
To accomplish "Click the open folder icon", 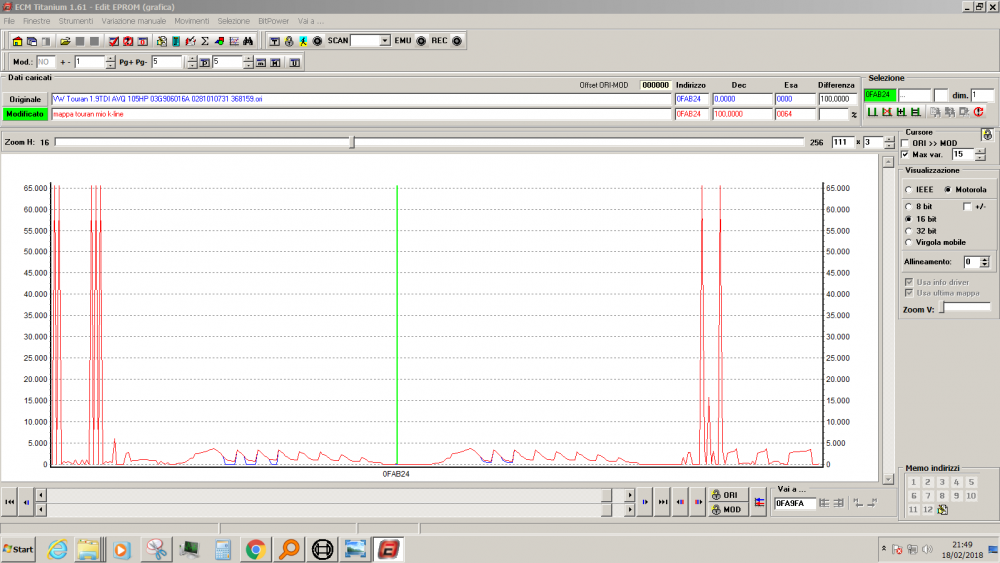I will point(65,41).
